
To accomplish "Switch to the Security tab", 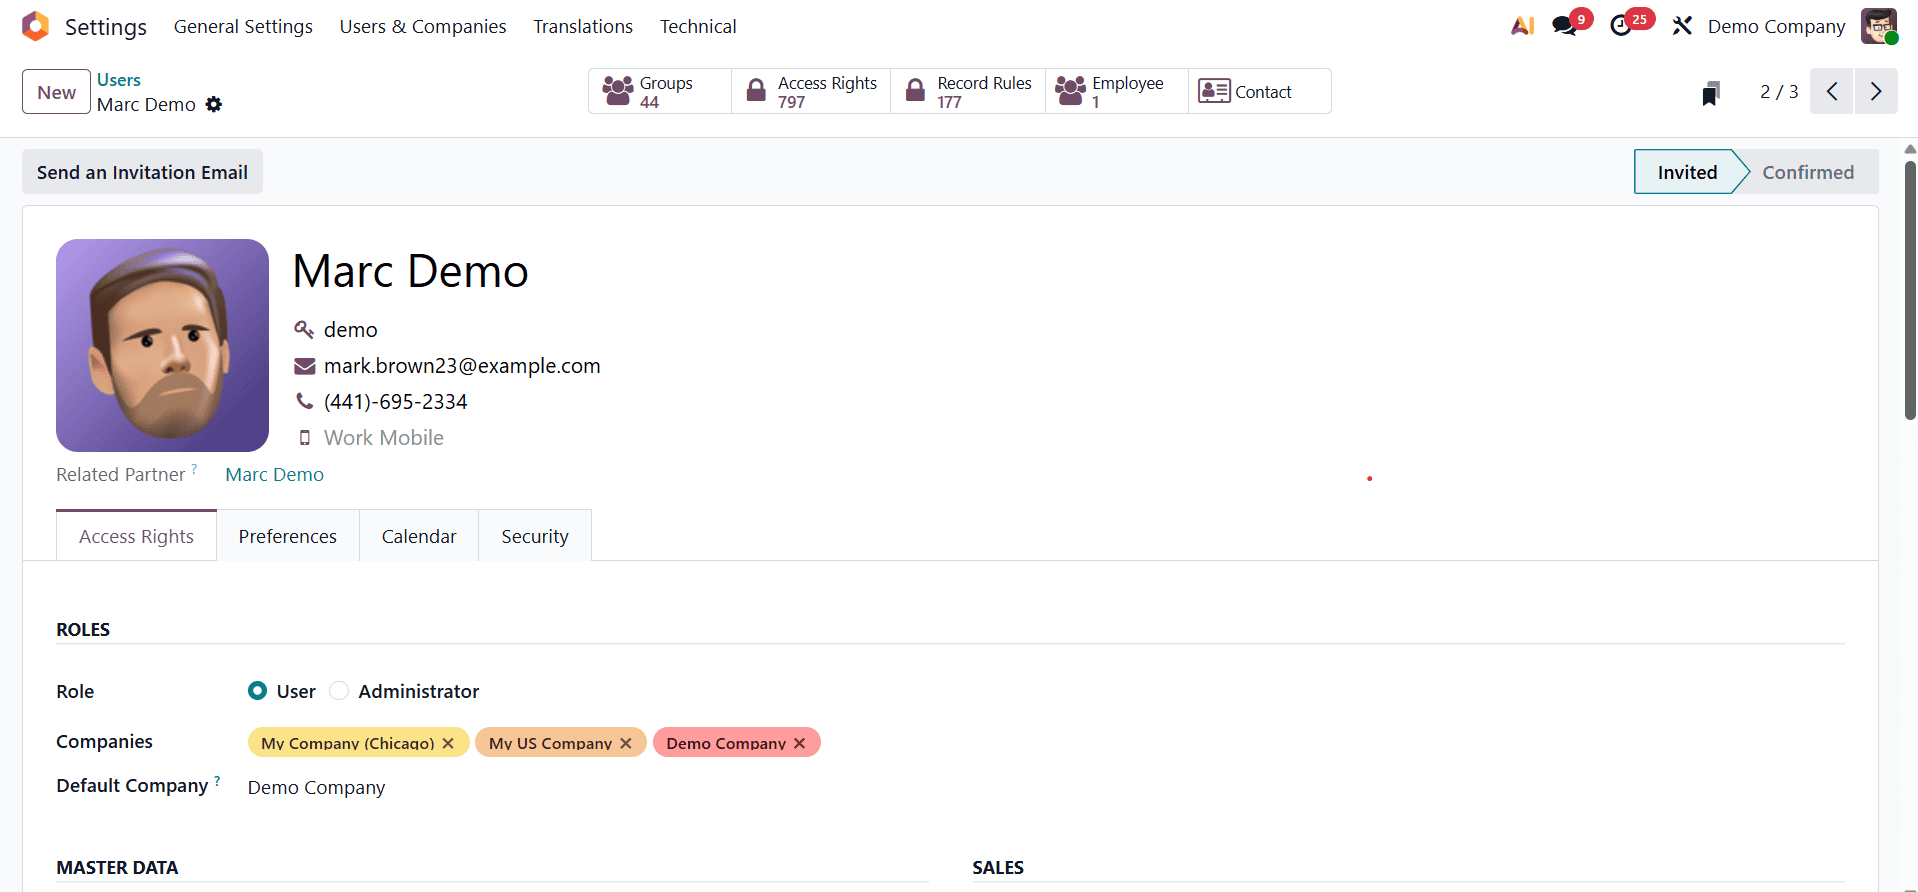I will point(535,536).
